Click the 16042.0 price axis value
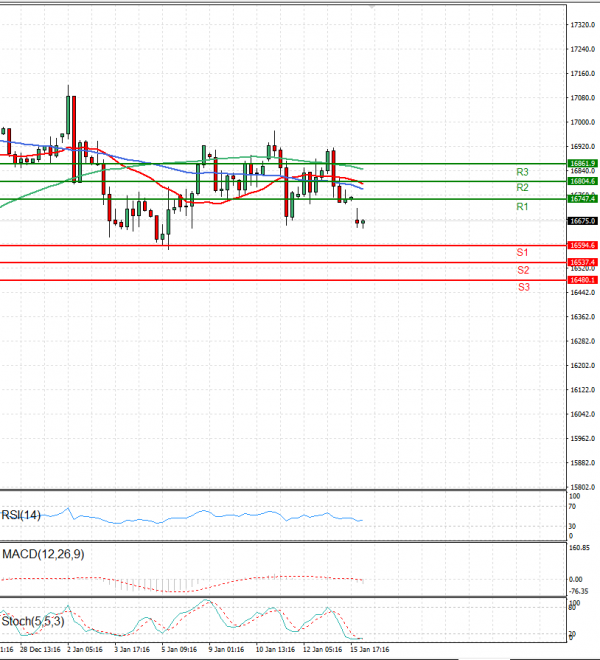This screenshot has height=660, width=600. pos(583,414)
